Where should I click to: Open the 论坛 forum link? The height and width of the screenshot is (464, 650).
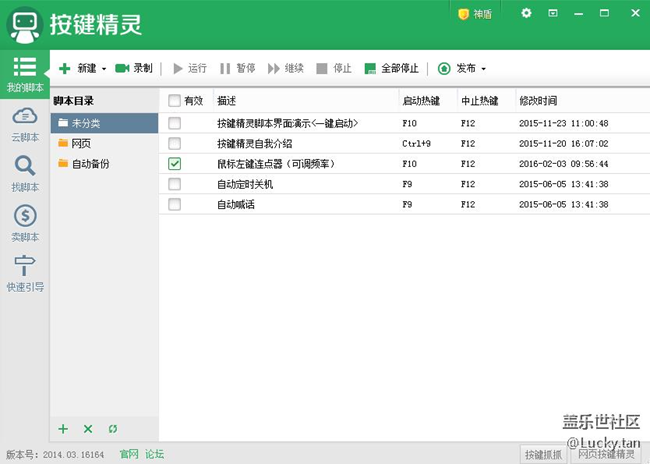pyautogui.click(x=154, y=454)
